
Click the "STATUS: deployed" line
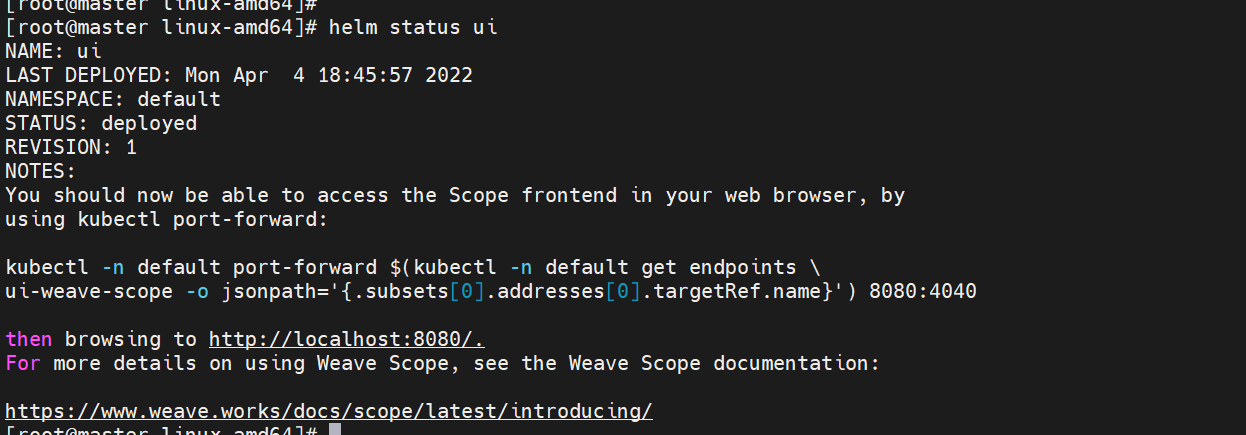tap(101, 123)
